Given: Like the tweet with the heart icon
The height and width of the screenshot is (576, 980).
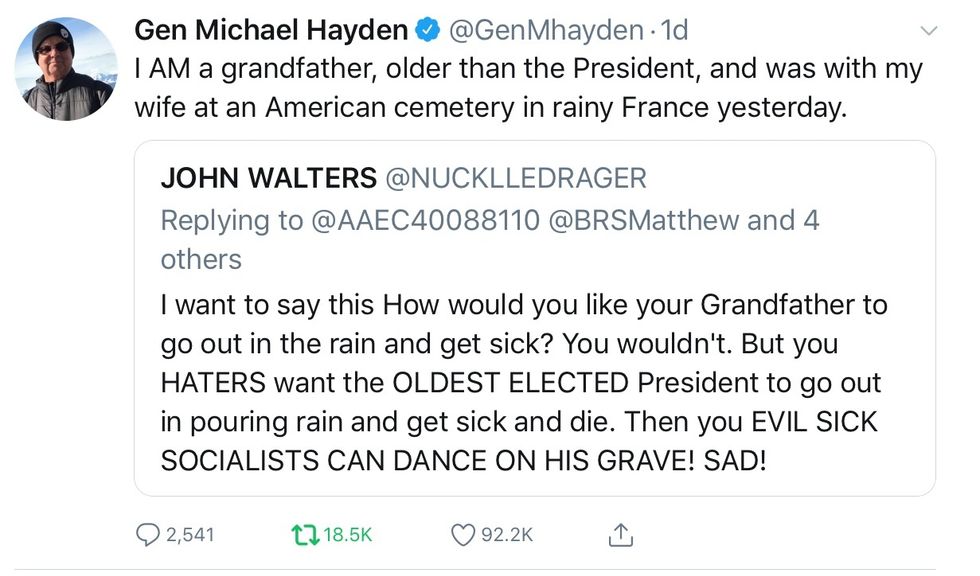Looking at the screenshot, I should point(462,535).
